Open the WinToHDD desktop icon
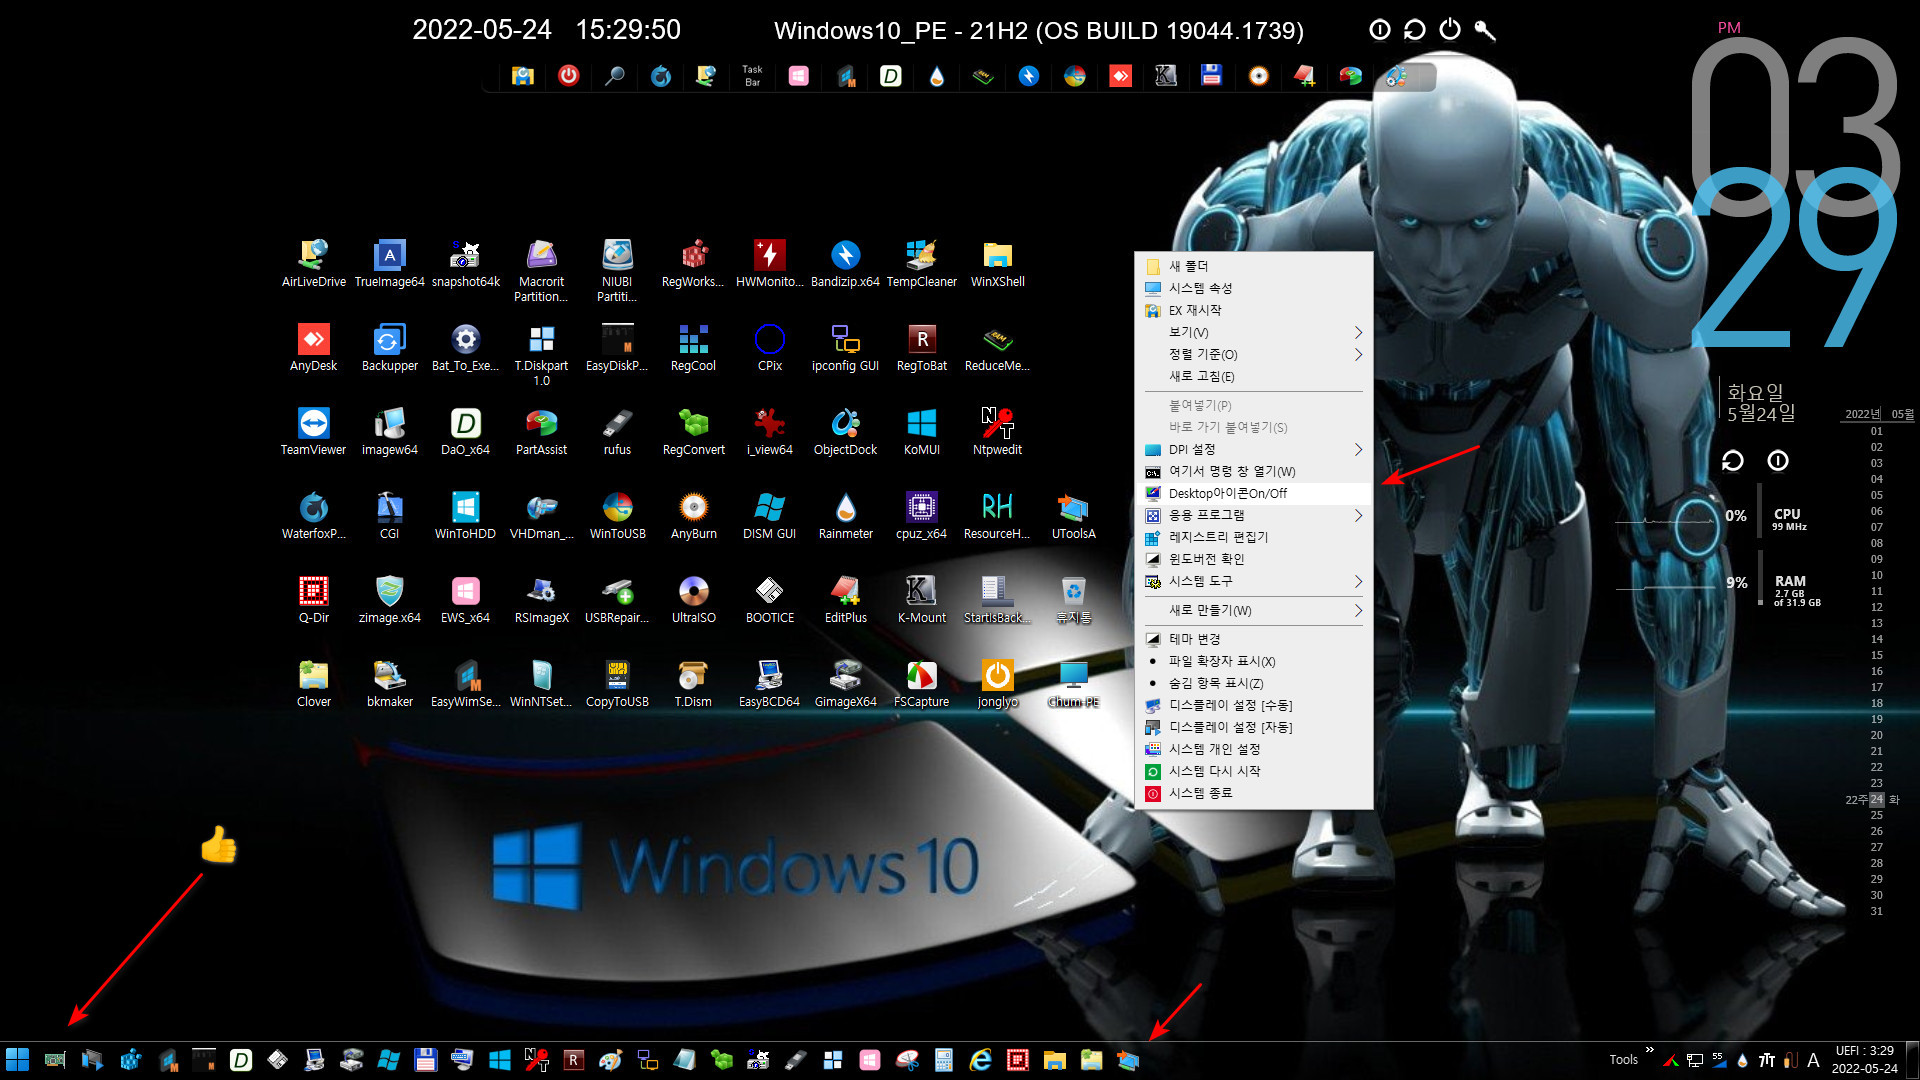This screenshot has height=1080, width=1920. 465,515
